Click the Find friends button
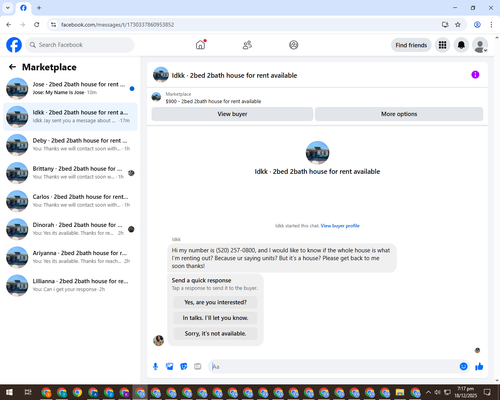Screen dimensions: 500x400 tap(411, 45)
